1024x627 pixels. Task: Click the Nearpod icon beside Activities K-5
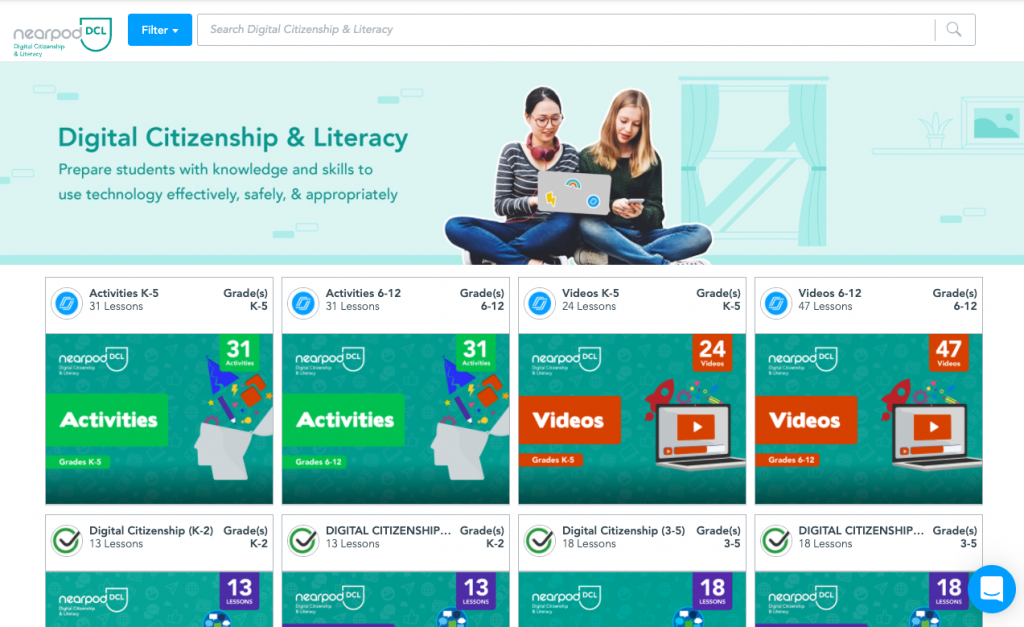click(67, 303)
